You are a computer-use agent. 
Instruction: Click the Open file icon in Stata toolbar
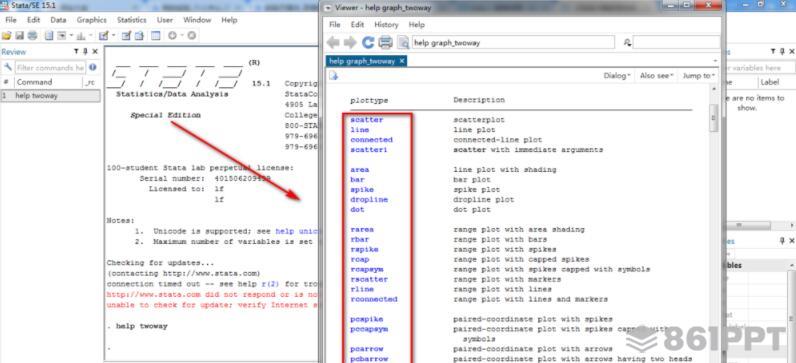tap(6, 35)
